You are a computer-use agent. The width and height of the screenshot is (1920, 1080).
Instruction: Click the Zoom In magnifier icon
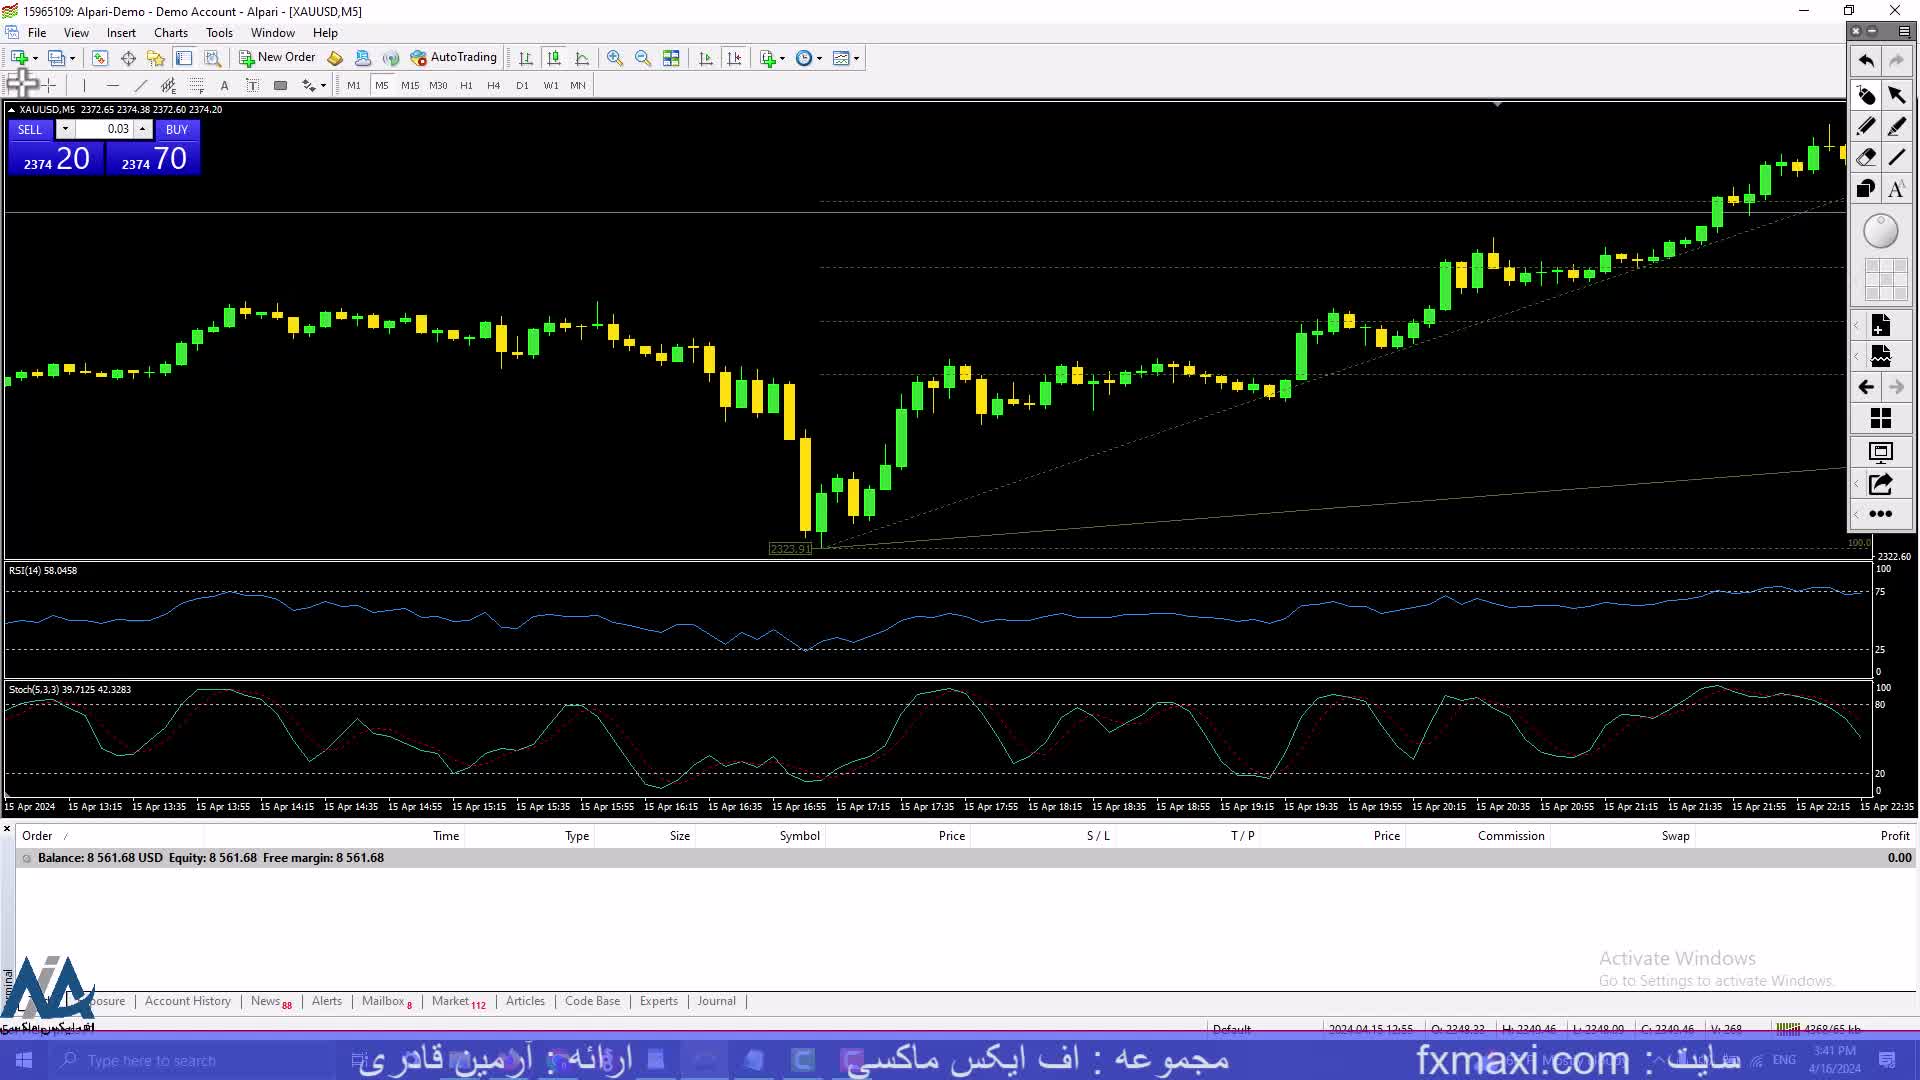pyautogui.click(x=616, y=58)
